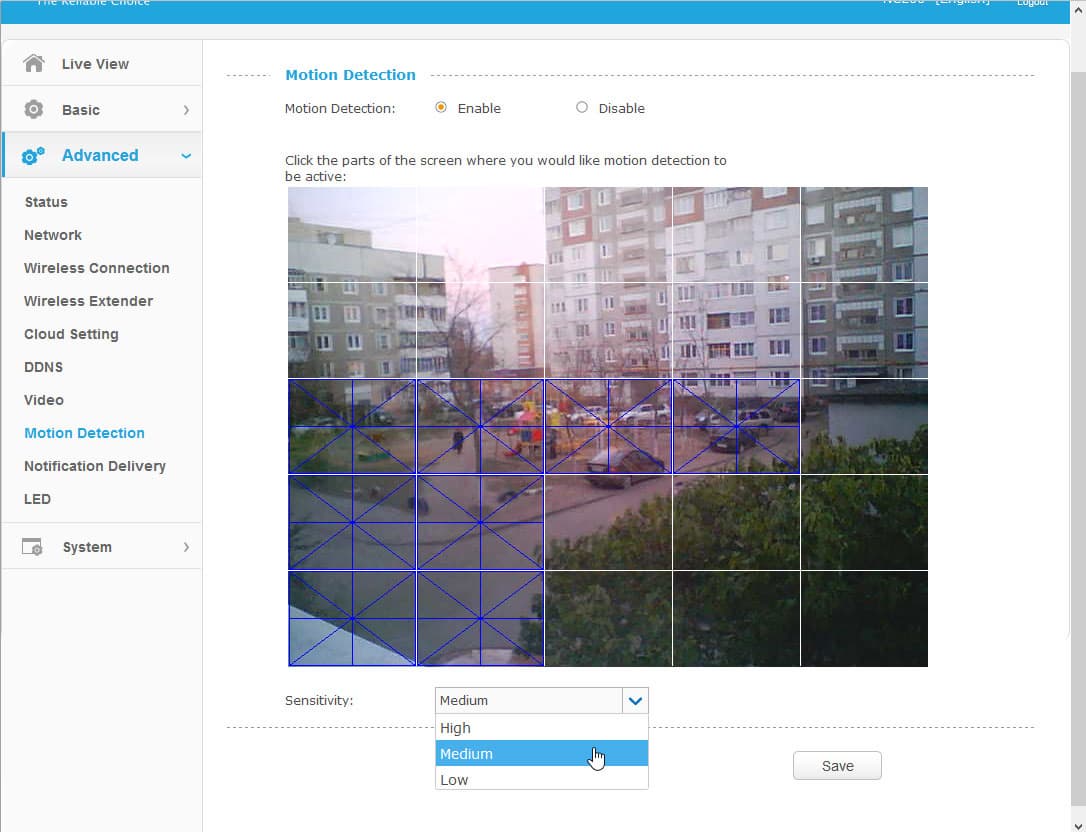The image size is (1086, 832).
Task: Go to Wireless Extender settings
Action: pyautogui.click(x=88, y=301)
